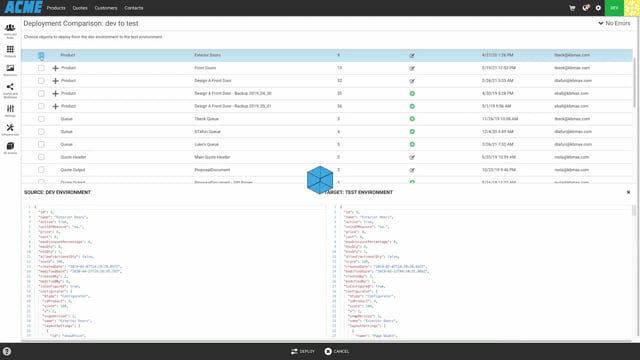Check the Main Quote Header checkbox
The width and height of the screenshot is (640, 360).
[41, 157]
